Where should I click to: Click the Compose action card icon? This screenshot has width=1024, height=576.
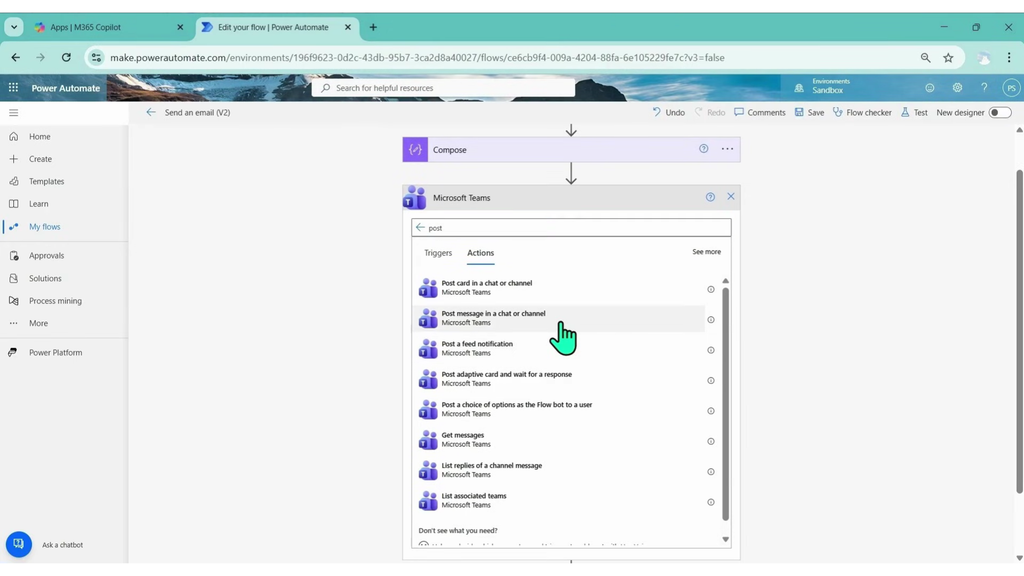[415, 150]
